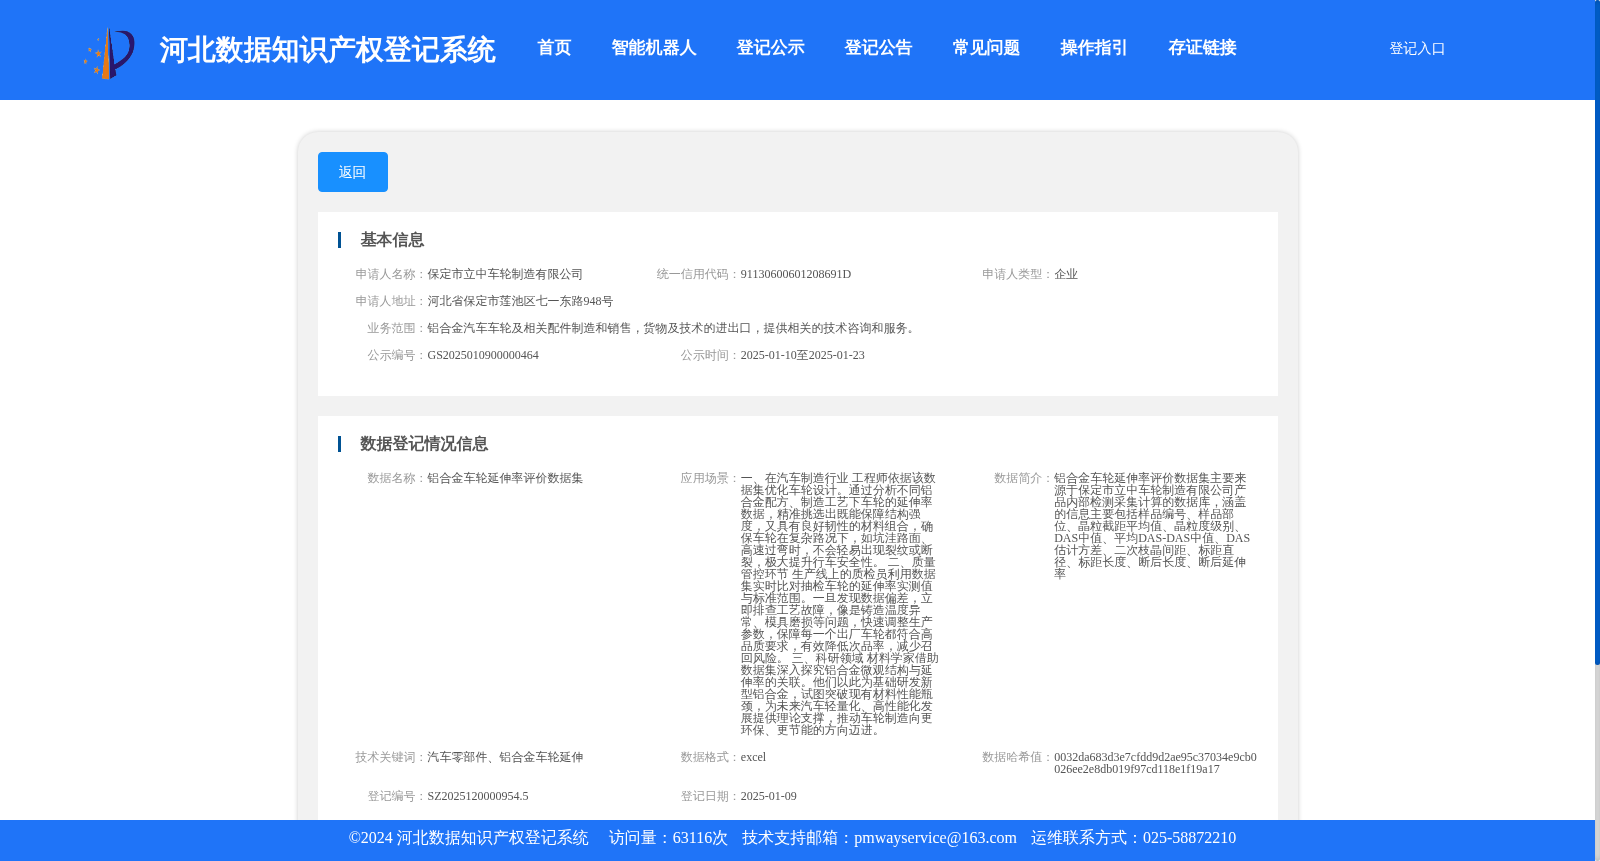Go to 登记公示 page
The width and height of the screenshot is (1600, 861).
[770, 48]
